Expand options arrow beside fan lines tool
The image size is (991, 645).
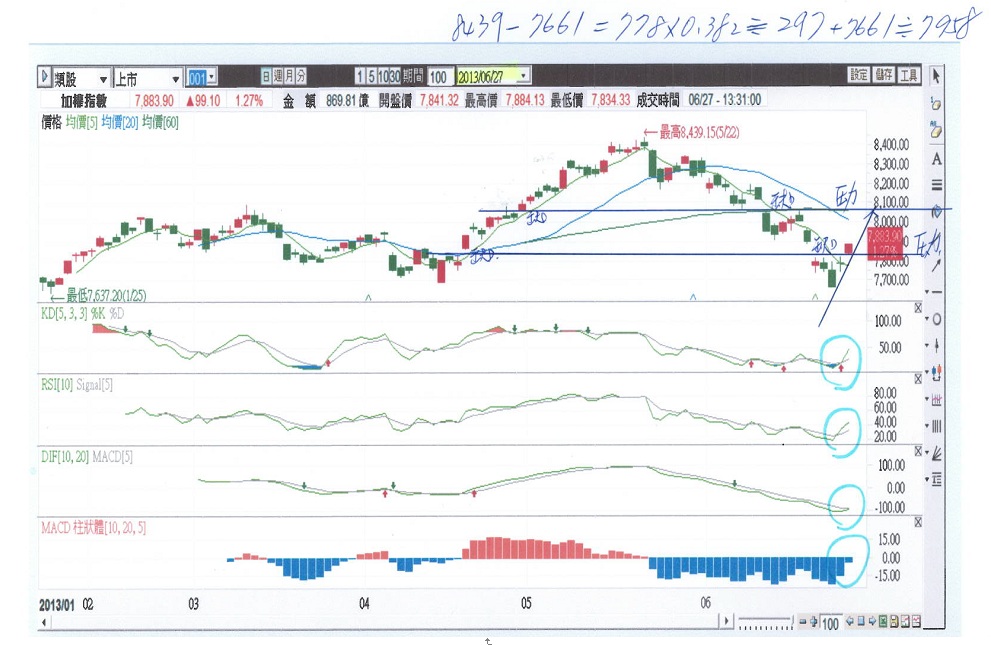click(927, 453)
